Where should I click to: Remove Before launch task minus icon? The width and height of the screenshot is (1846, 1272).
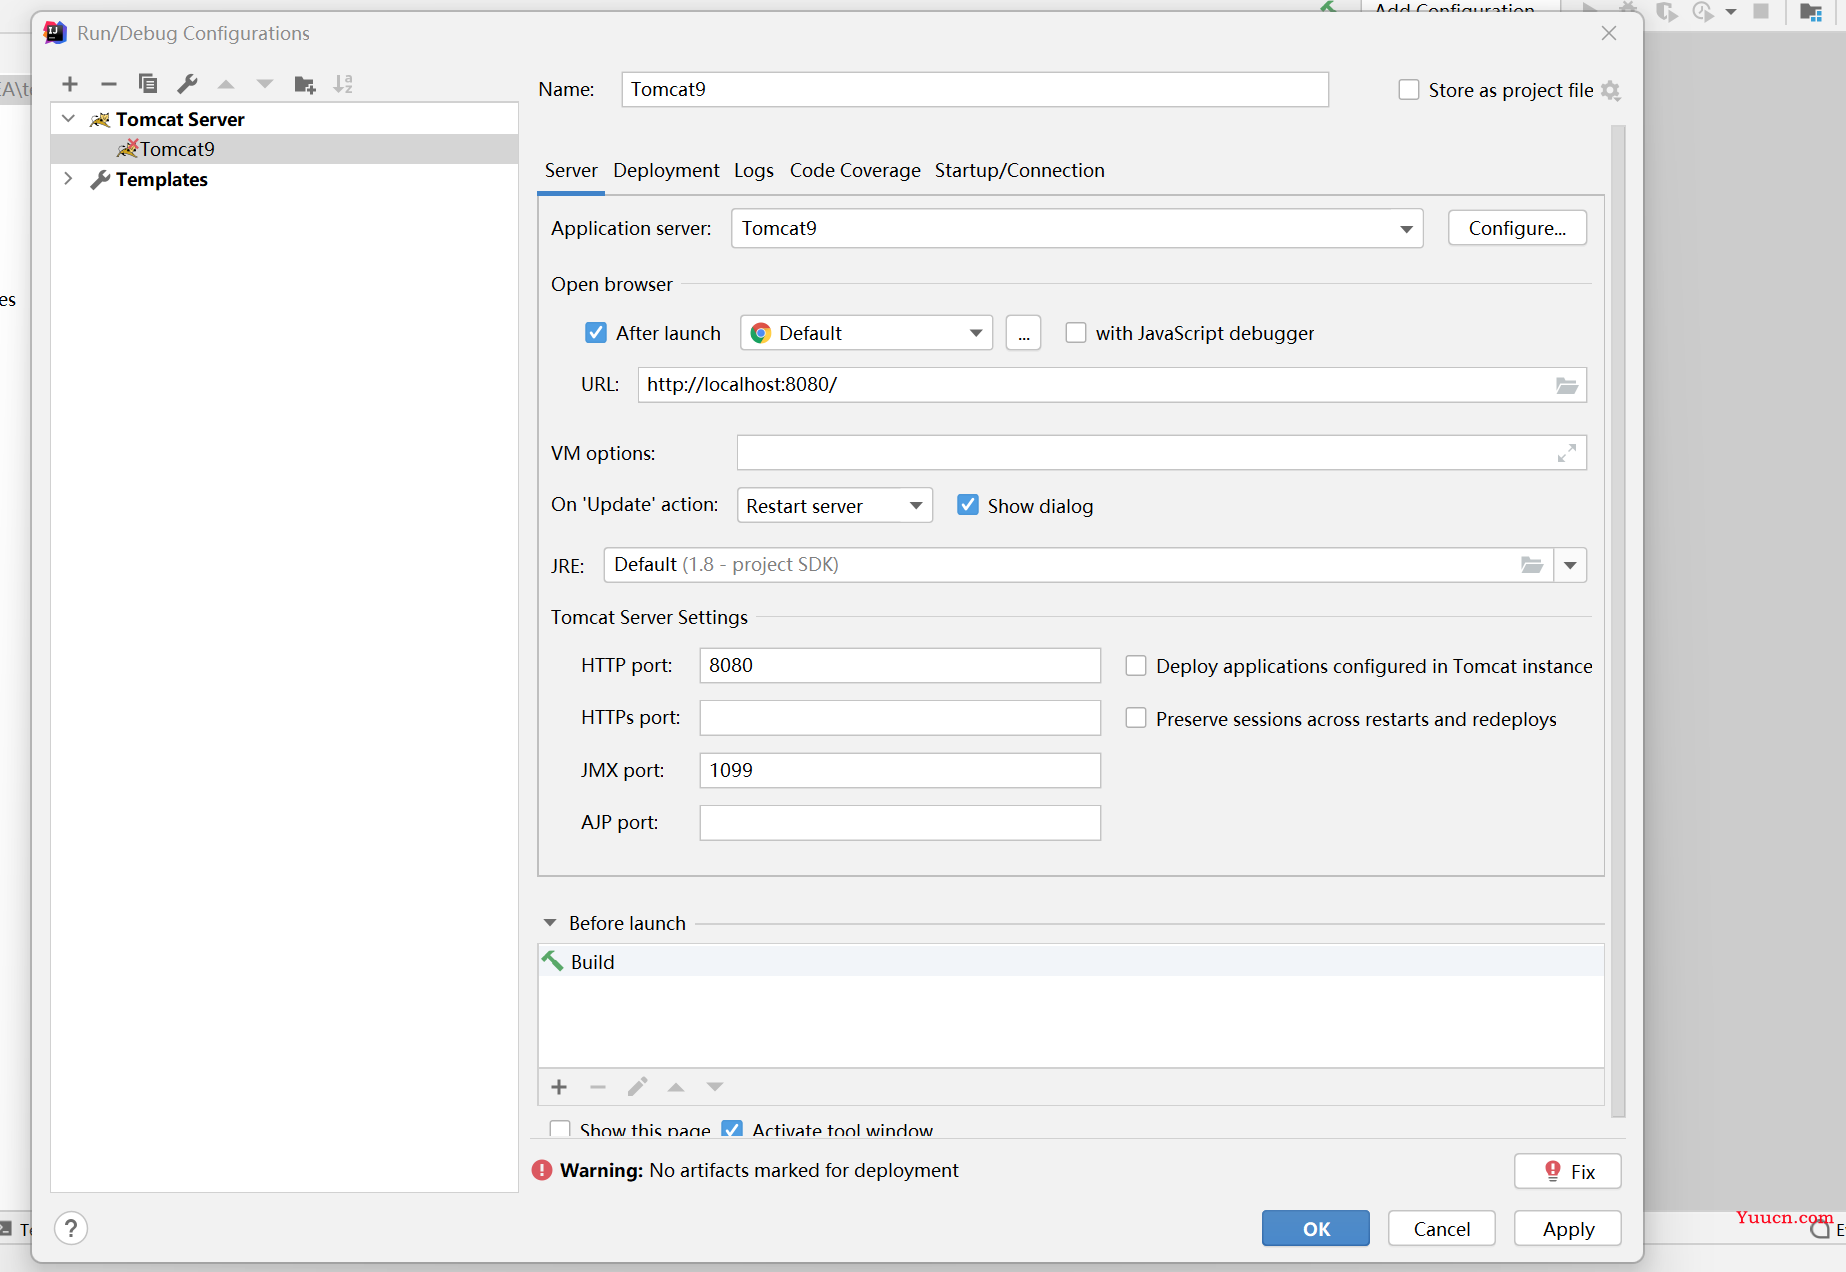(x=598, y=1087)
